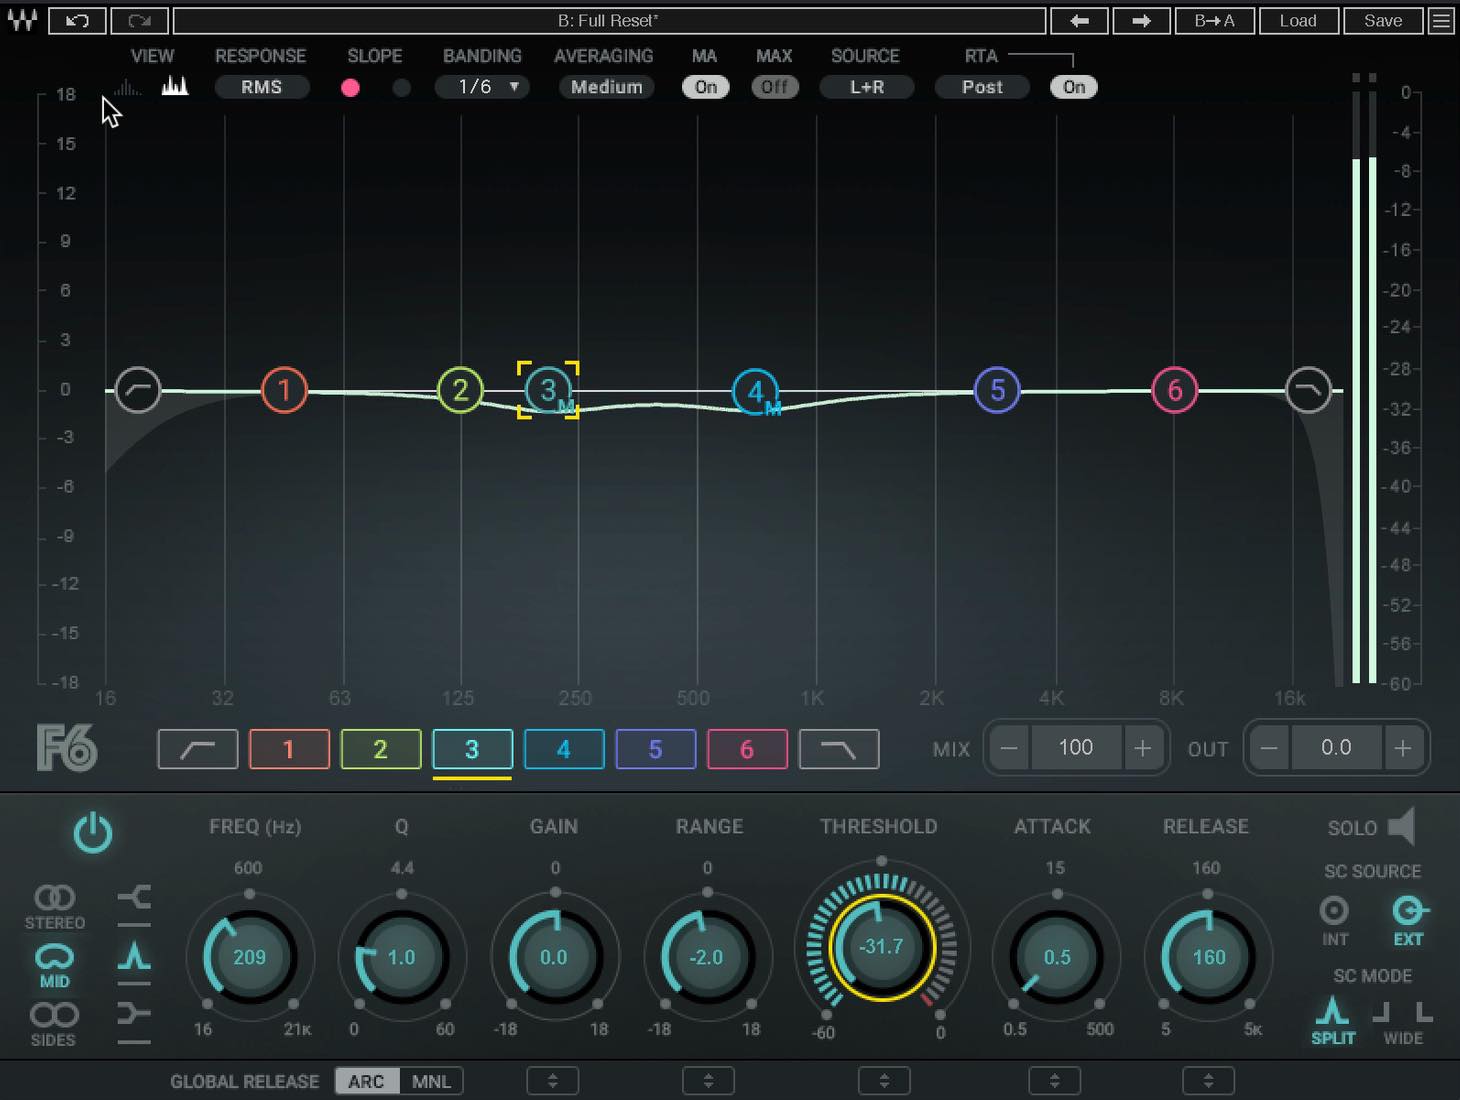Toggle the MA On switch
This screenshot has width=1460, height=1100.
pyautogui.click(x=706, y=87)
